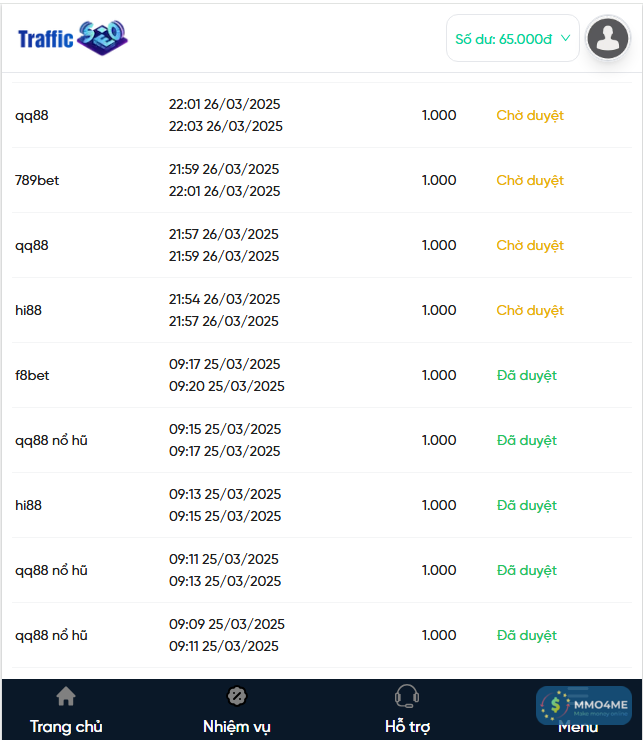Tap the Nhiệm vụ badge icon
643x740 pixels.
pyautogui.click(x=237, y=696)
